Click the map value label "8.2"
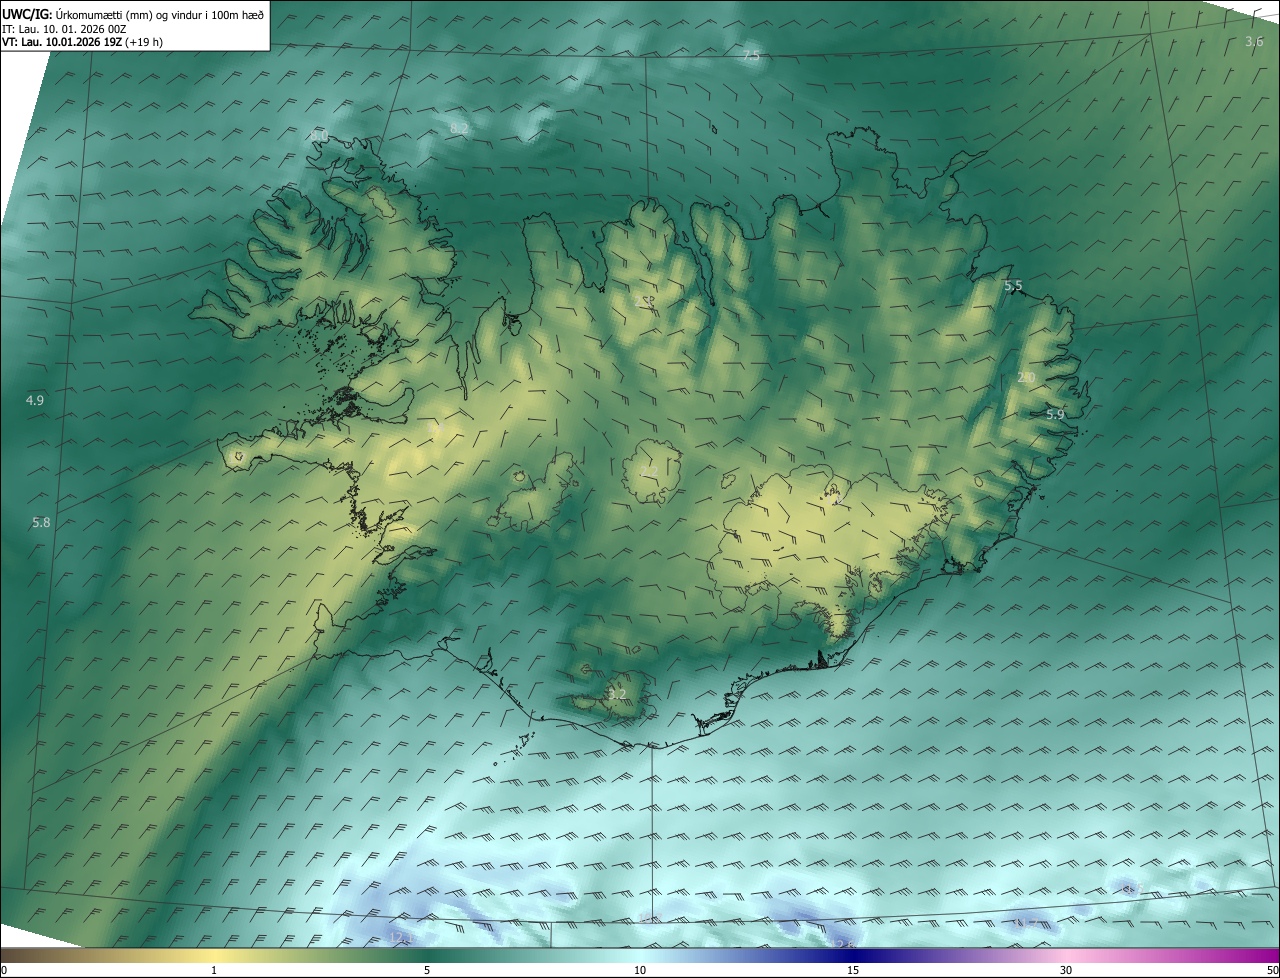This screenshot has width=1280, height=978. coord(459,128)
